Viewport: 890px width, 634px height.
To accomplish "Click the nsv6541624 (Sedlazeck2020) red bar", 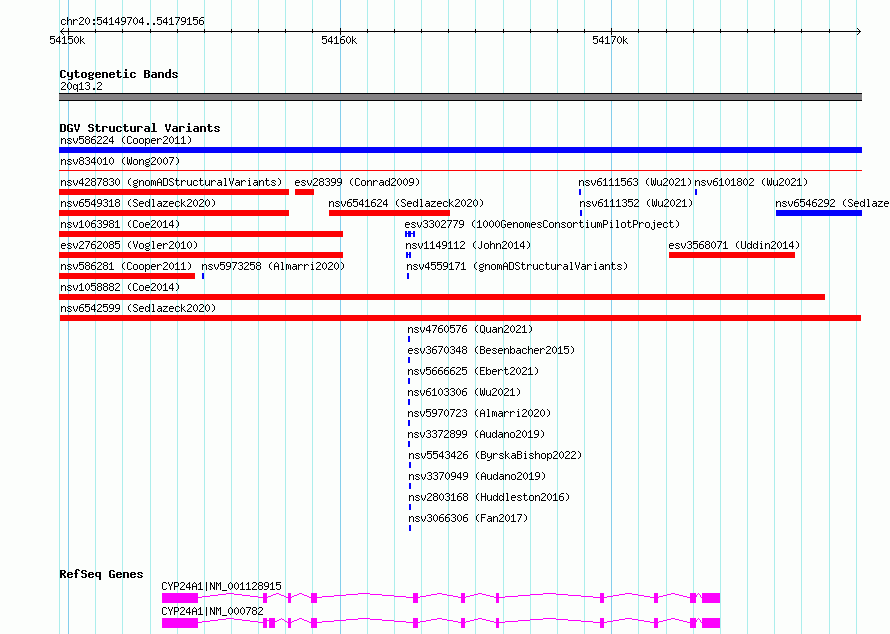I will click(x=389, y=213).
